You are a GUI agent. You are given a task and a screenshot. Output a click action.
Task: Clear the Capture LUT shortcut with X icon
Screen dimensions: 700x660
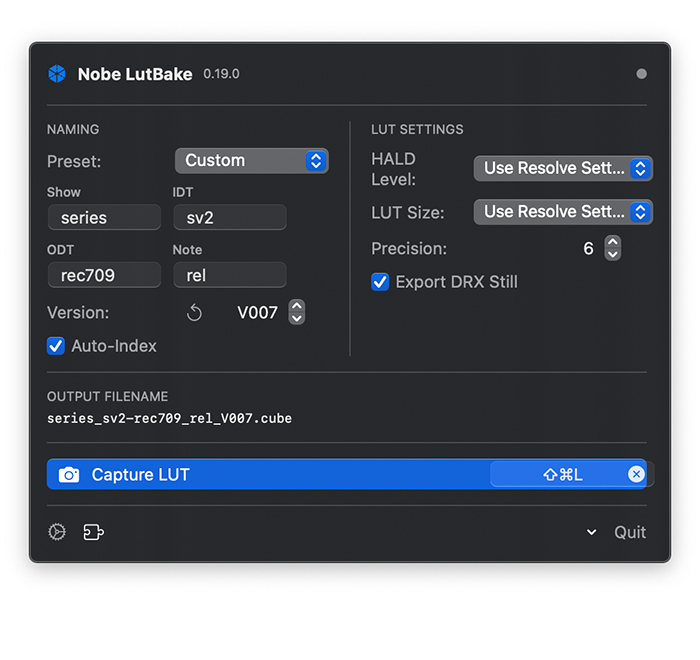click(x=636, y=474)
